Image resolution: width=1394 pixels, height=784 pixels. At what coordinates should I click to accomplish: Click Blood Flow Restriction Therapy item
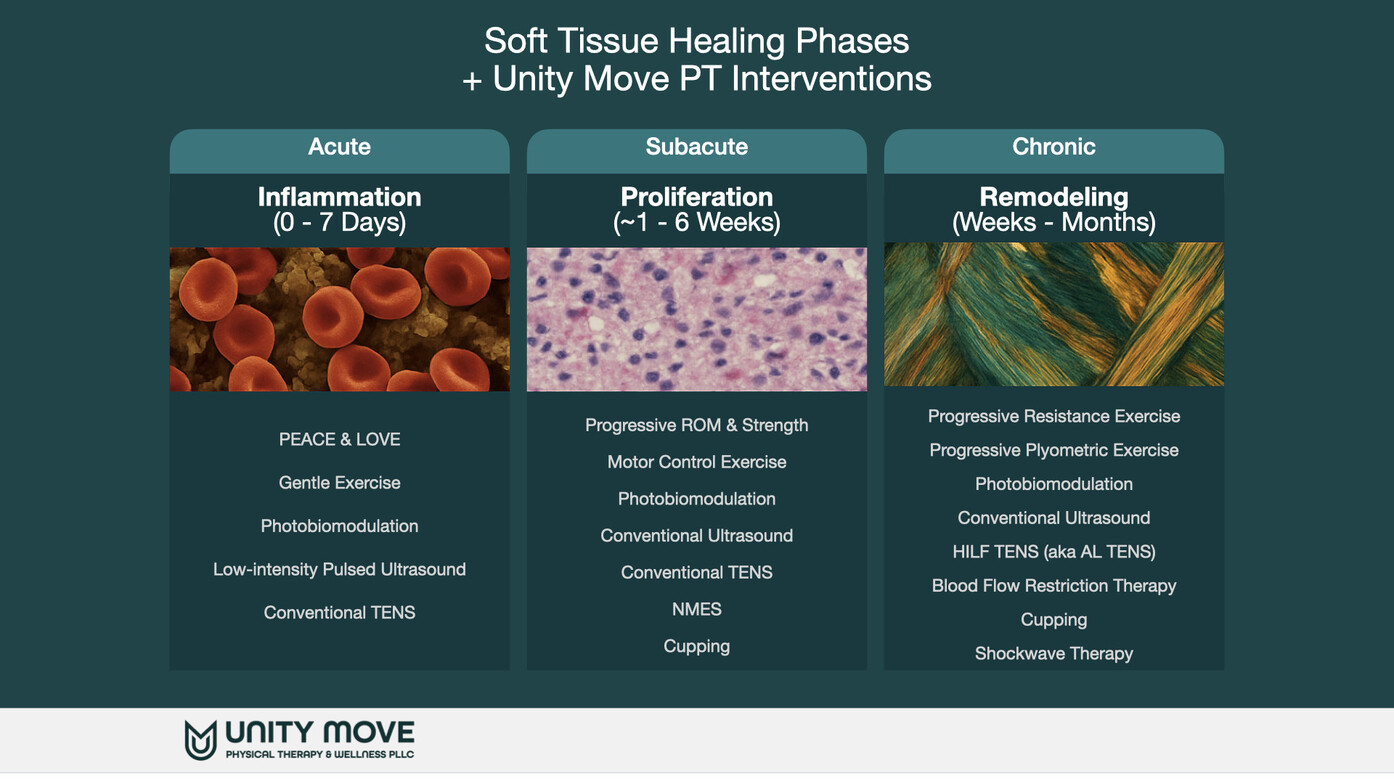pyautogui.click(x=1053, y=586)
